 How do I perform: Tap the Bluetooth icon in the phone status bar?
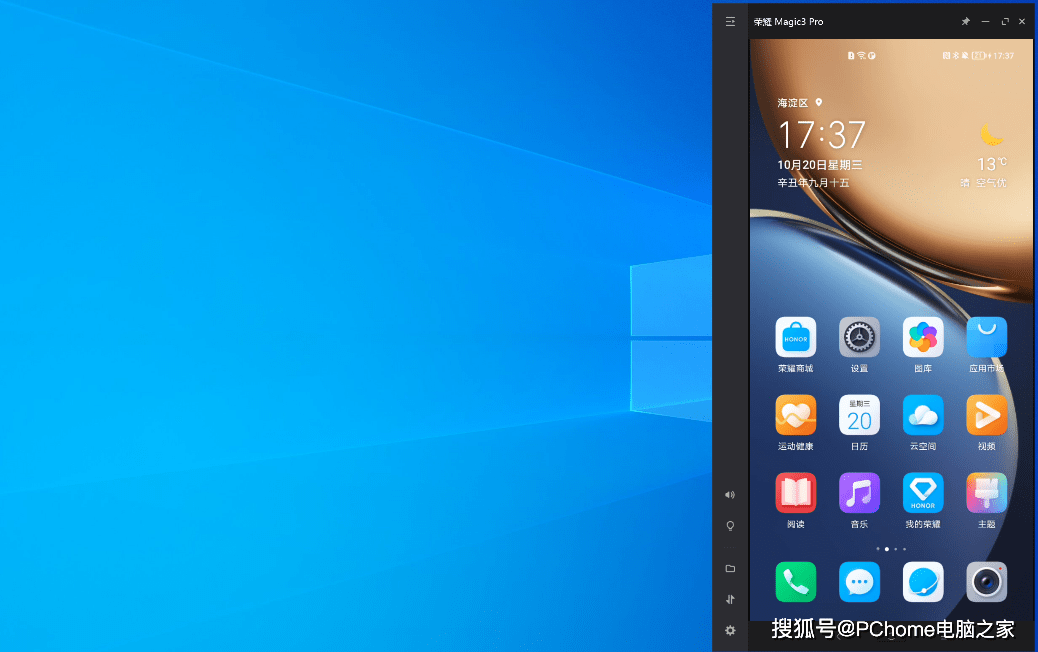(955, 56)
